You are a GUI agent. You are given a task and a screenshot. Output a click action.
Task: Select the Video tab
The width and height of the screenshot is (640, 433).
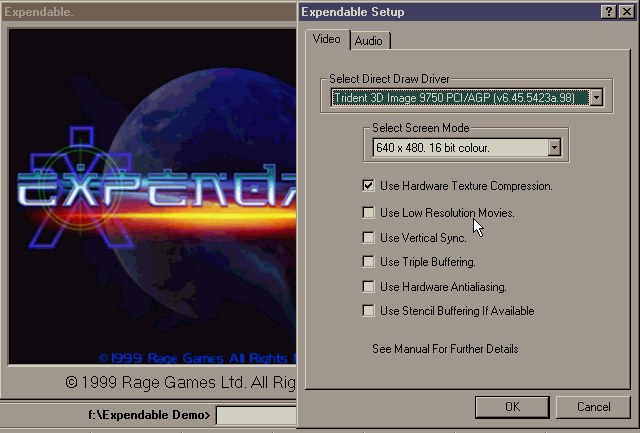(x=327, y=39)
